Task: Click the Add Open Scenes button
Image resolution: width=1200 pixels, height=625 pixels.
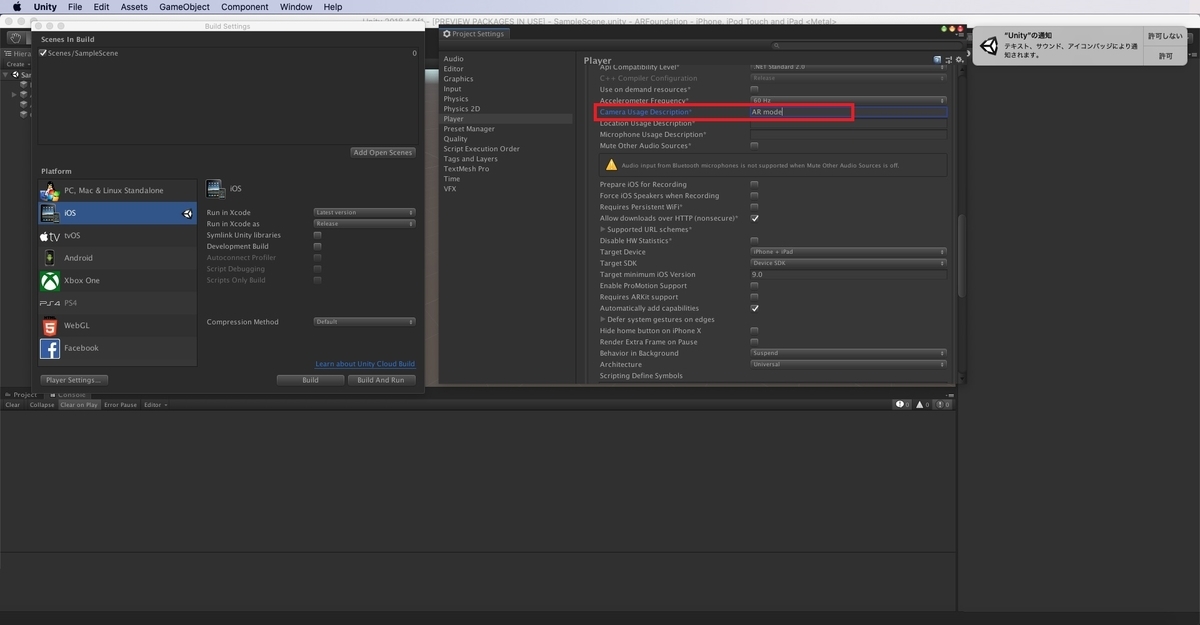Action: (x=383, y=152)
